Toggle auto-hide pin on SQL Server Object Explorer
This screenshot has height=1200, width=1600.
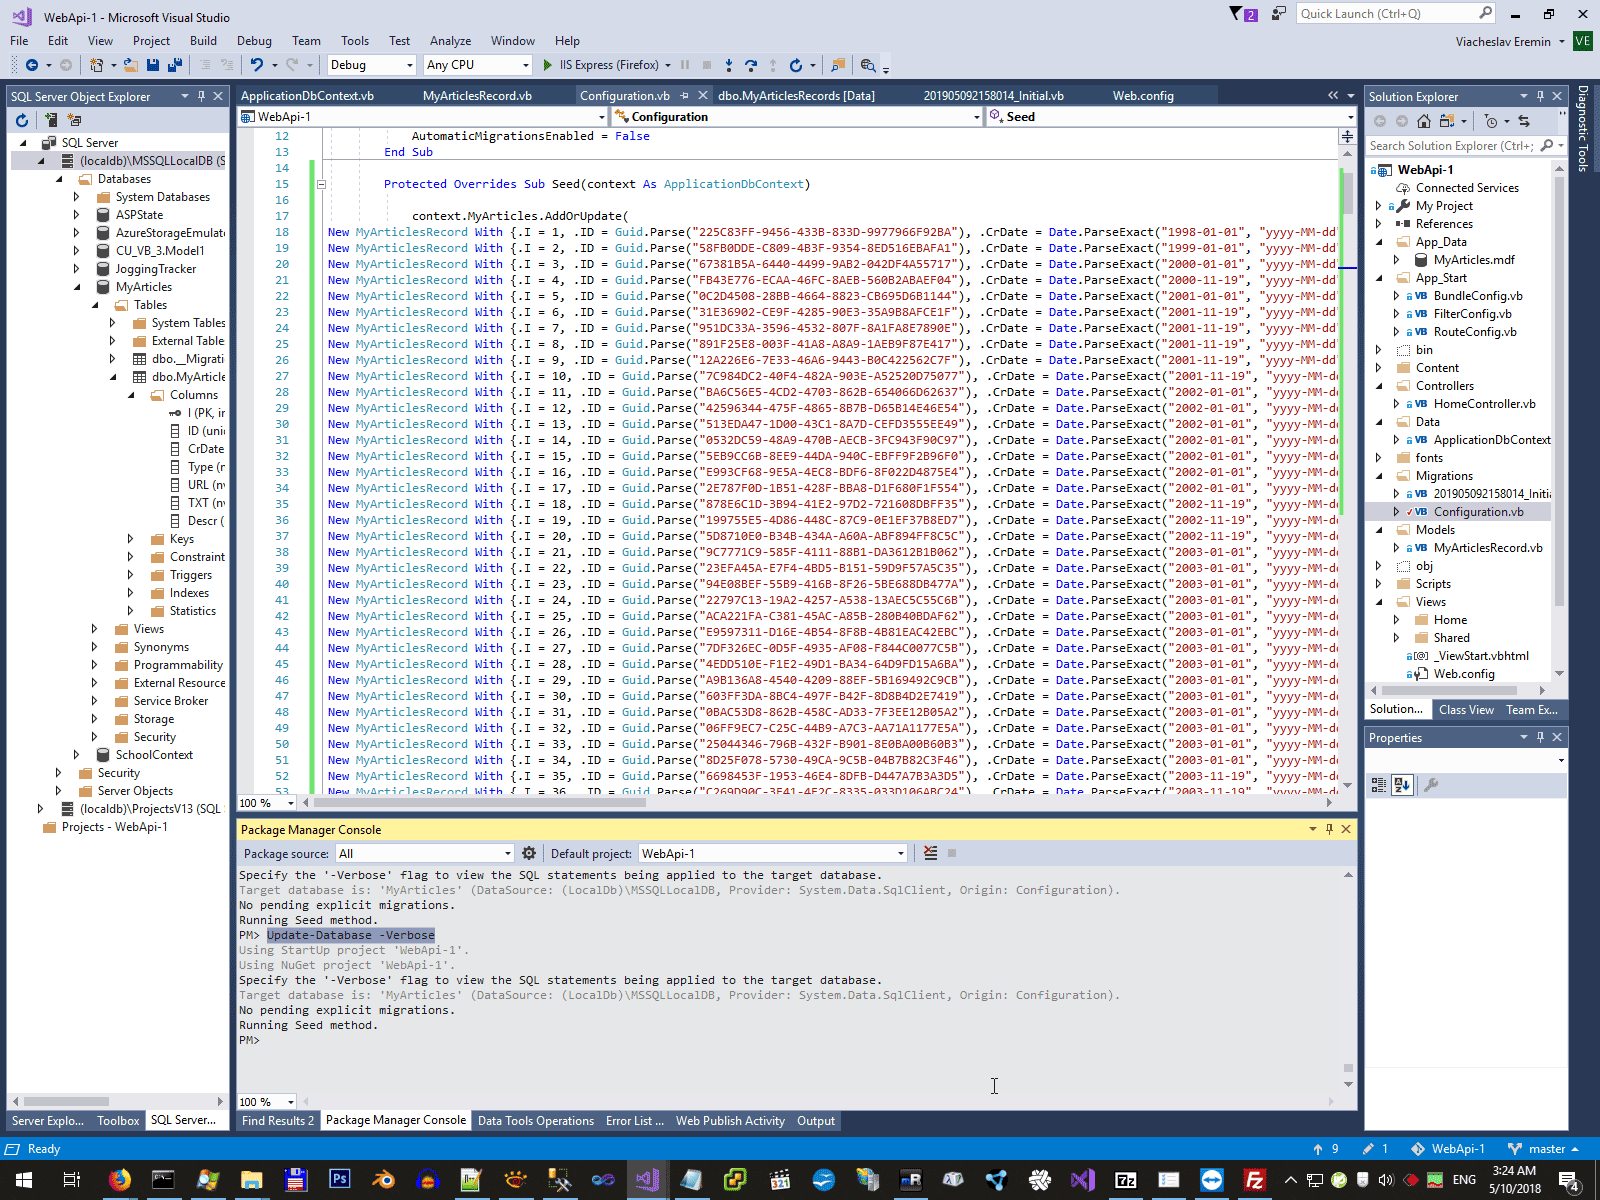click(x=201, y=97)
